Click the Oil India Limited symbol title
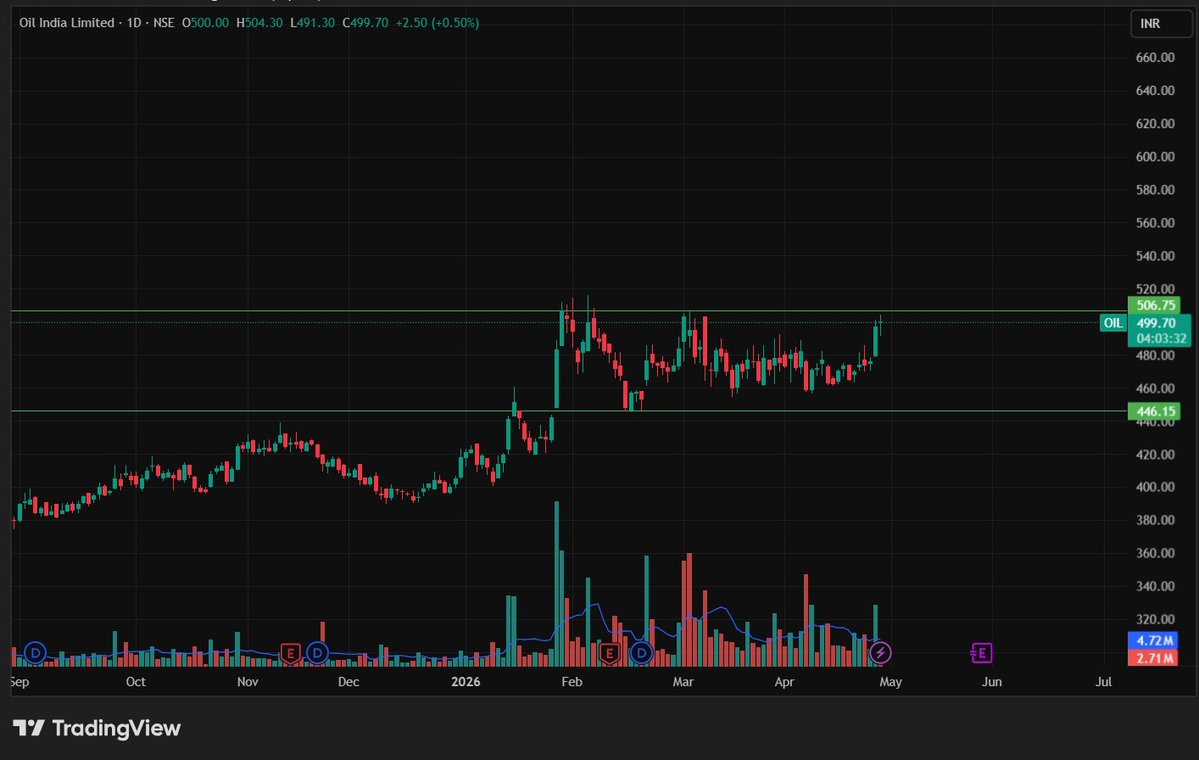This screenshot has width=1199, height=760. tap(67, 23)
